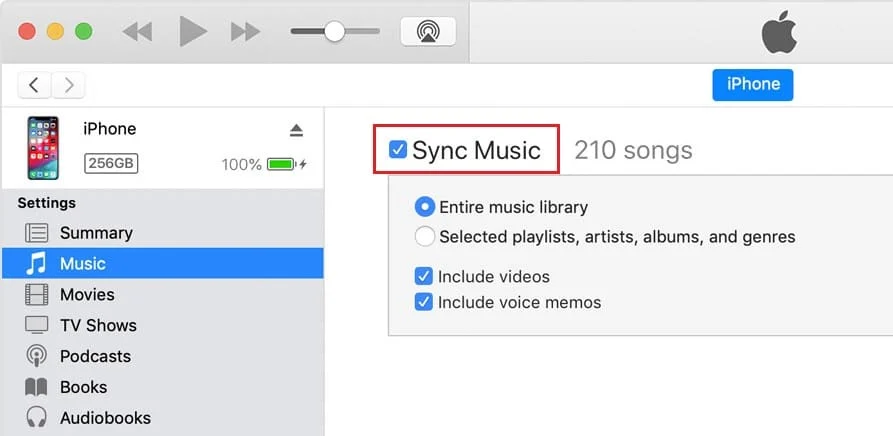Image resolution: width=893 pixels, height=436 pixels.
Task: Open the TV Shows section
Action: [x=97, y=325]
